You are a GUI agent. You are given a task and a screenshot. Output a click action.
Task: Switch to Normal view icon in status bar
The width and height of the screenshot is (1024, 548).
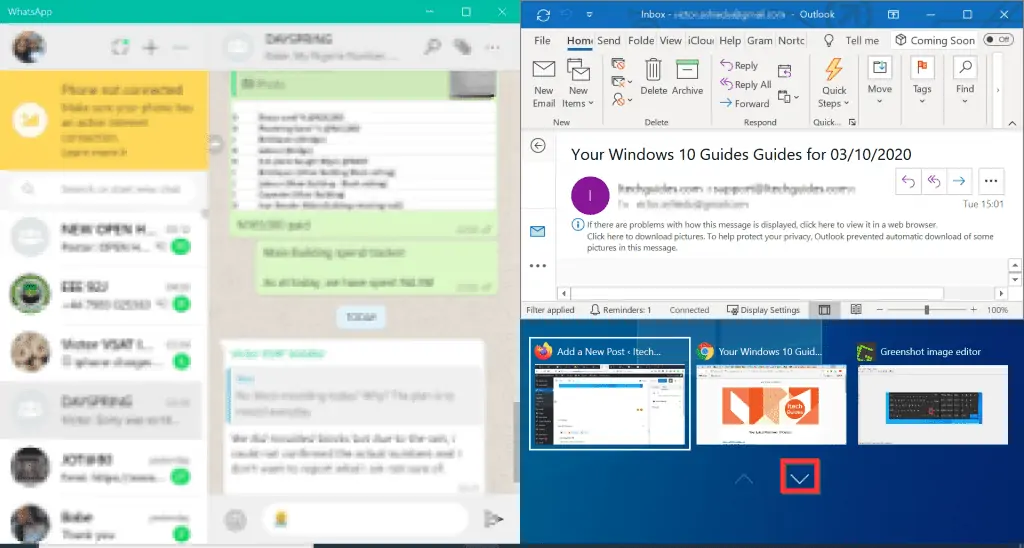pos(824,310)
